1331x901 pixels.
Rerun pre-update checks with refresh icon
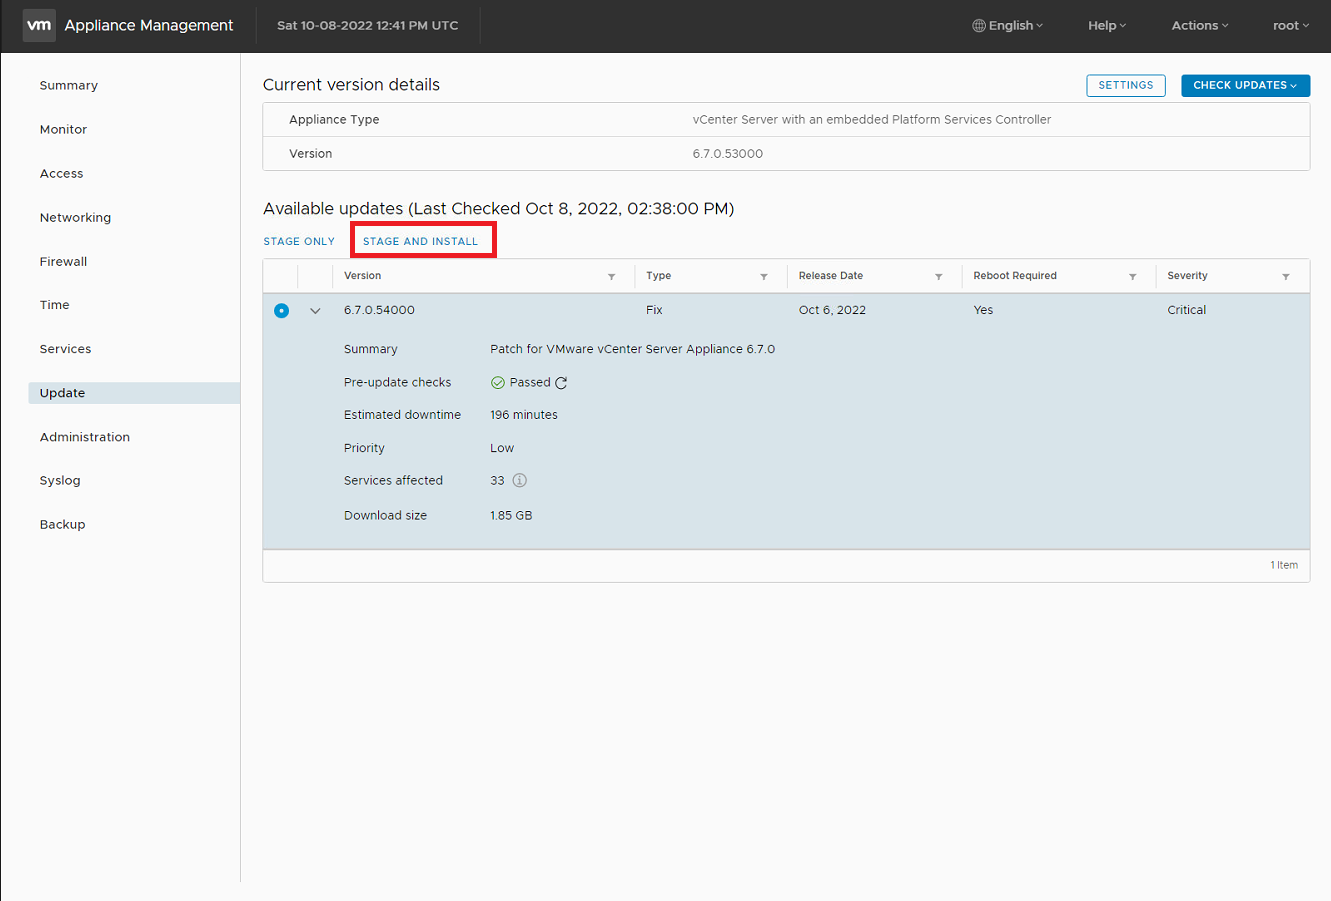tap(561, 383)
